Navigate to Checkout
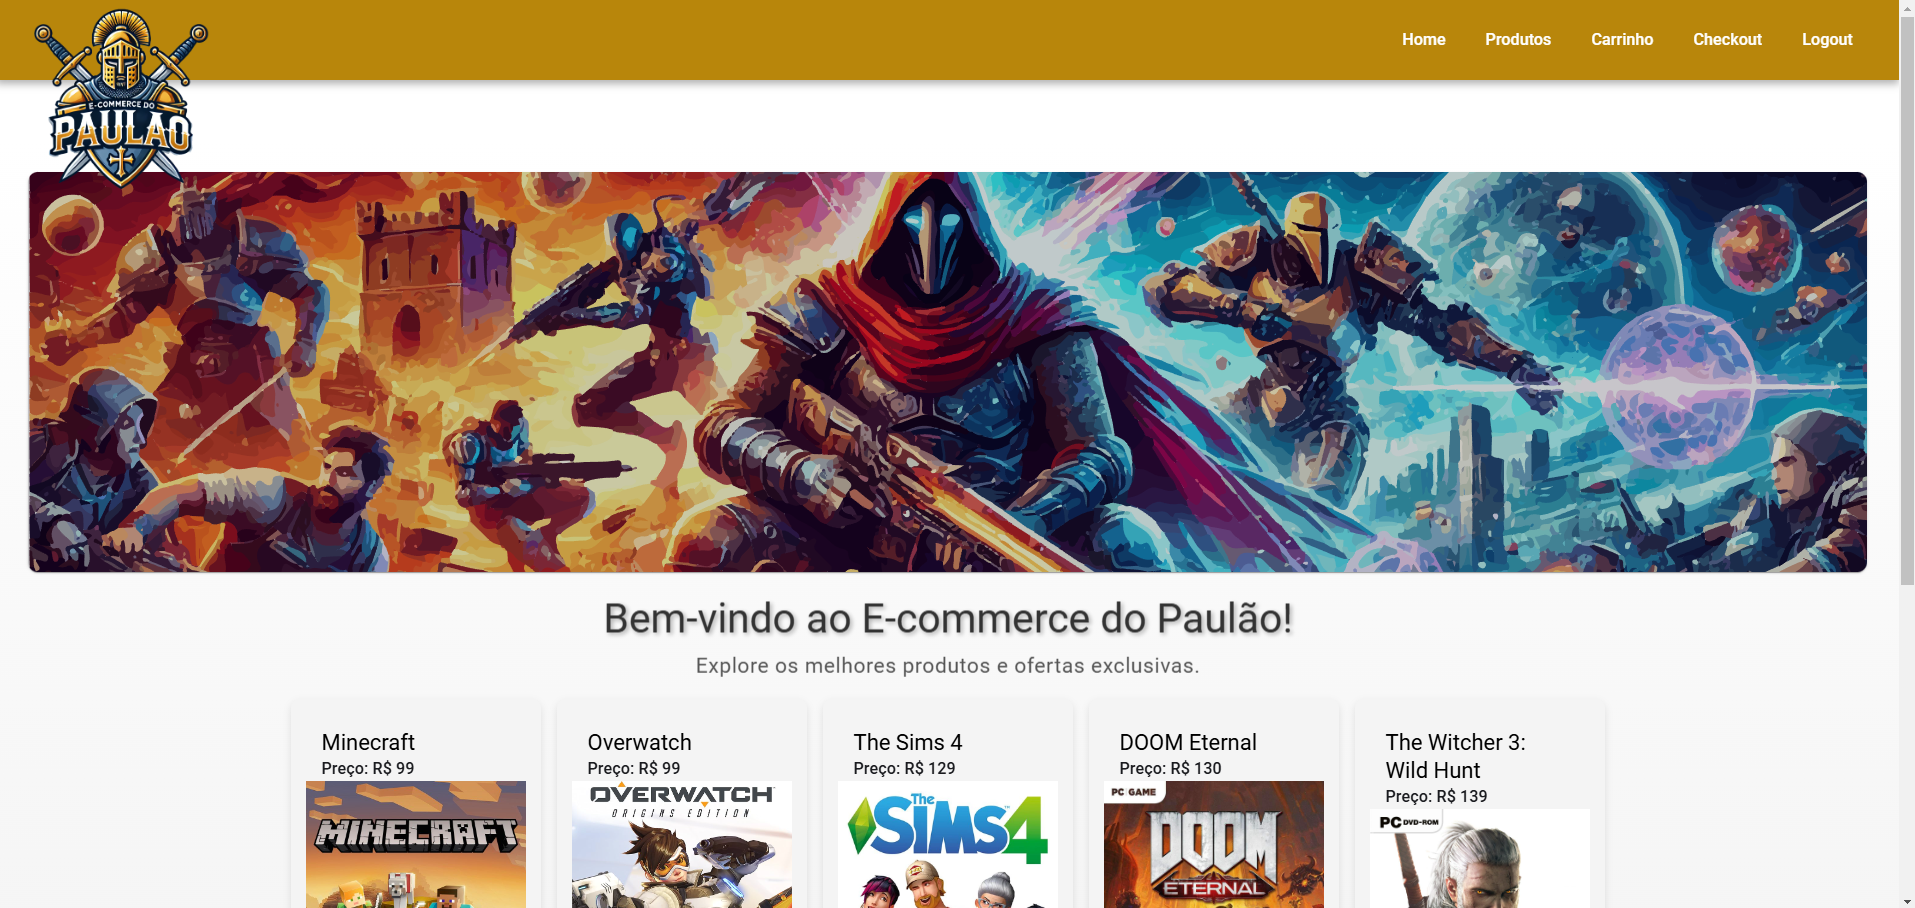 pos(1727,40)
